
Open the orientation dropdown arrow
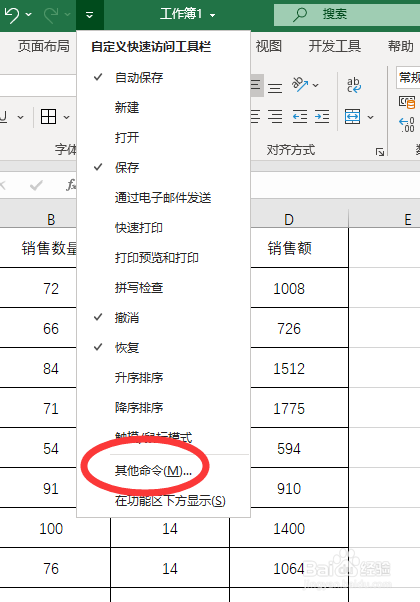(316, 85)
